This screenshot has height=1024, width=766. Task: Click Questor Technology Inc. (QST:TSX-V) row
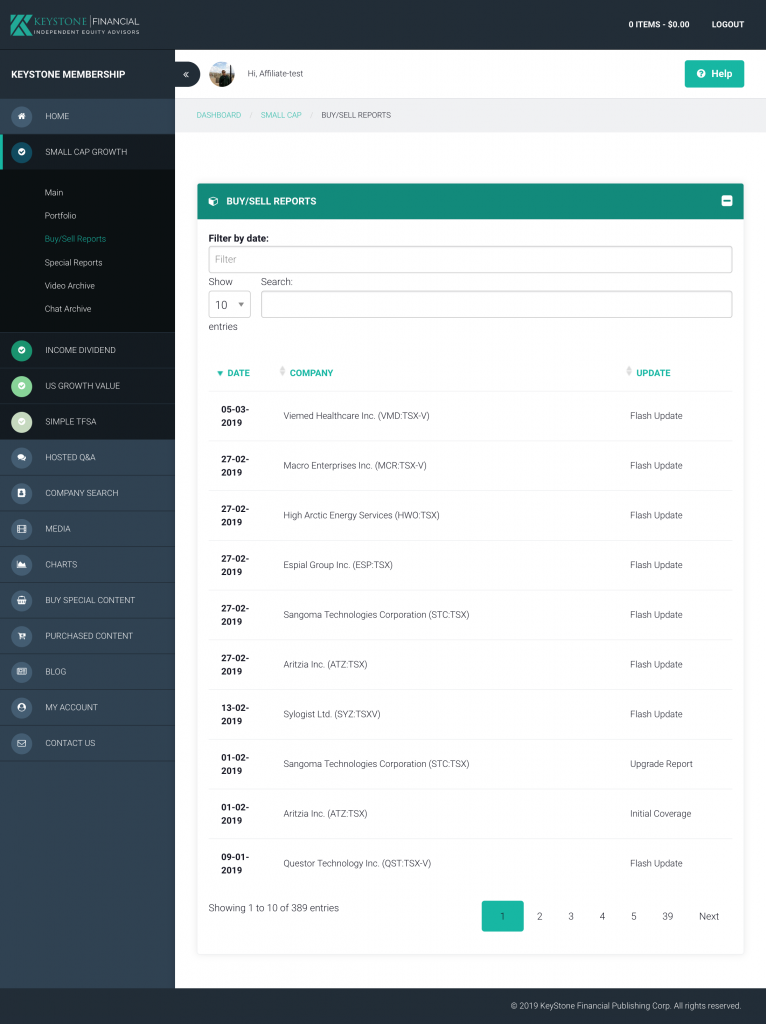pos(470,864)
